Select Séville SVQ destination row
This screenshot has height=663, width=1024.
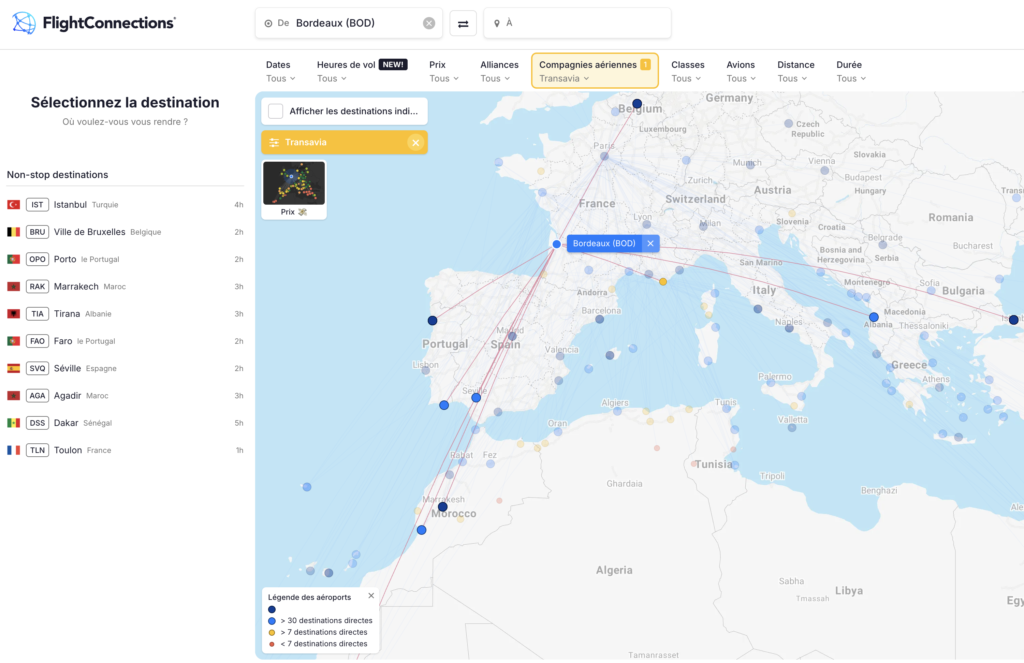125,368
